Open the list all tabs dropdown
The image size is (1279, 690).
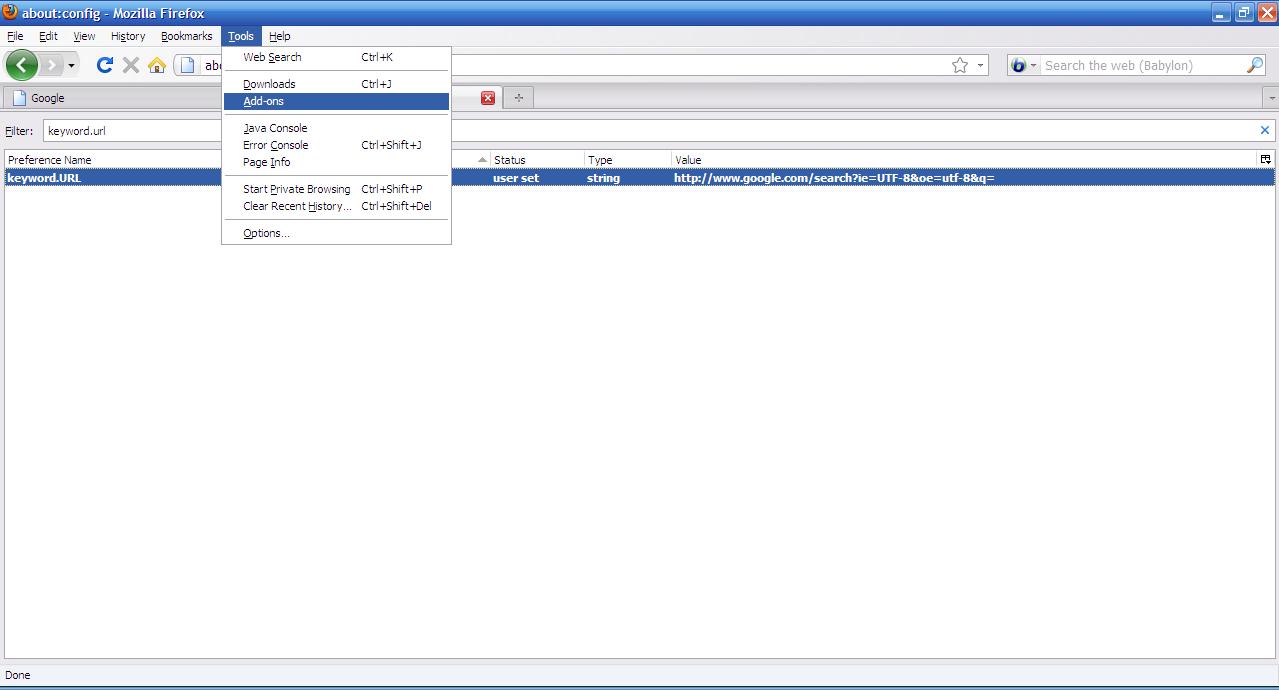pyautogui.click(x=1271, y=98)
